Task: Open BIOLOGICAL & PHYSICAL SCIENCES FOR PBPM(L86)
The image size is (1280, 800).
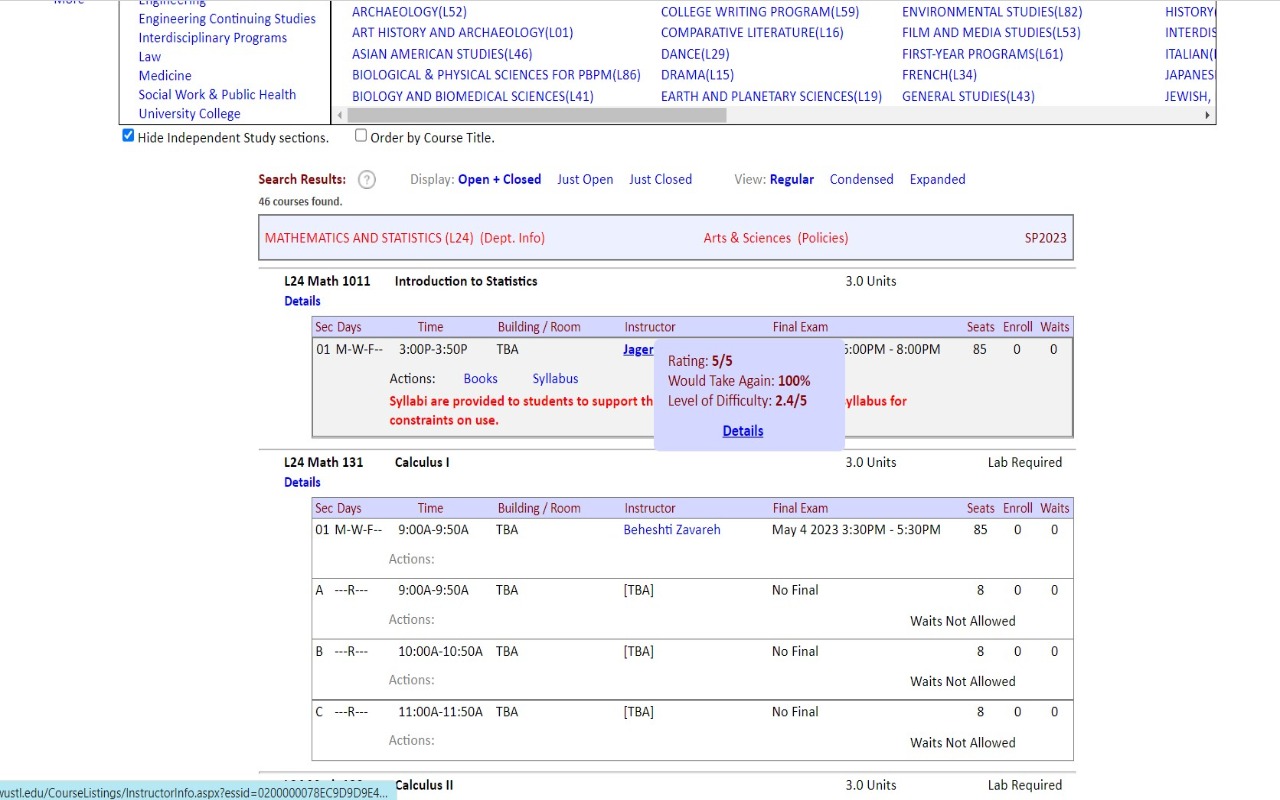Action: [x=496, y=75]
